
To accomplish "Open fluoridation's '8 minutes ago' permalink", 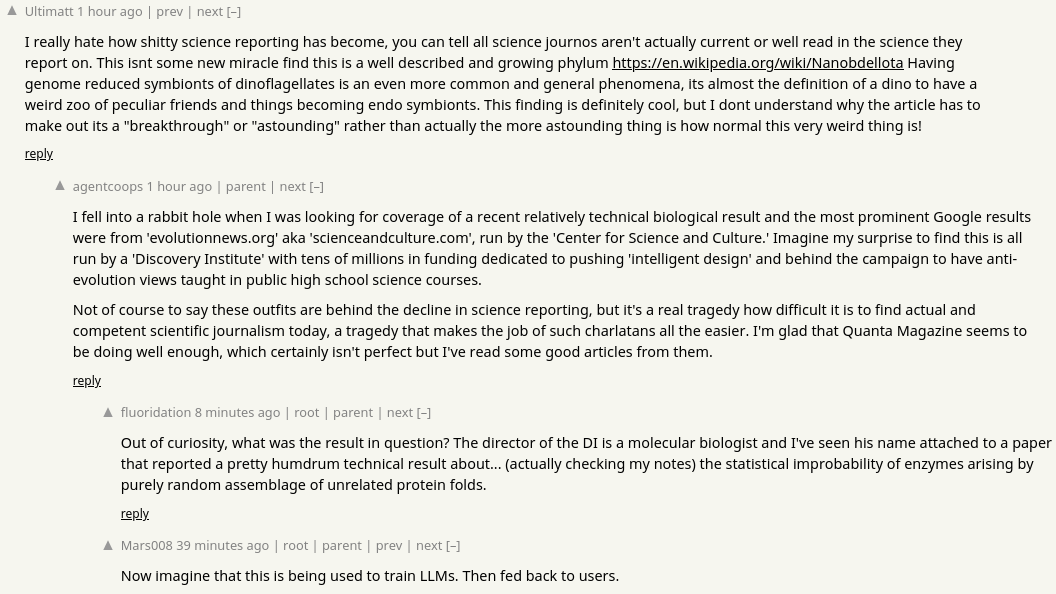I will (x=237, y=413).
